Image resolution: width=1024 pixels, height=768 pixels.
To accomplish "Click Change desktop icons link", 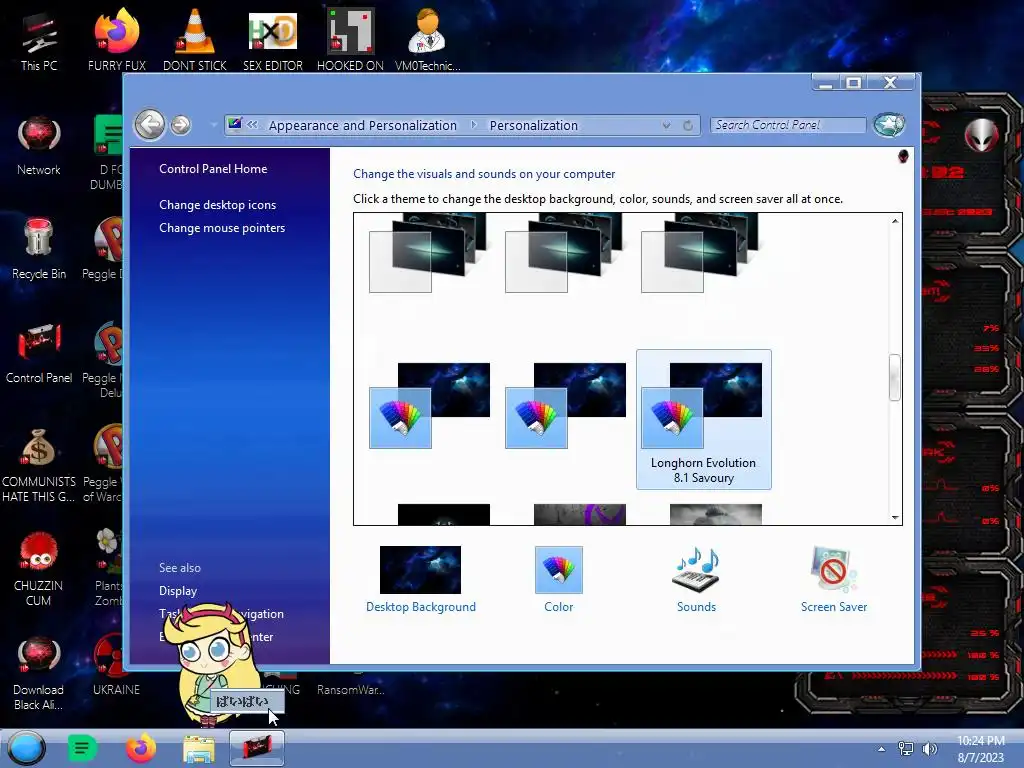I will click(217, 204).
